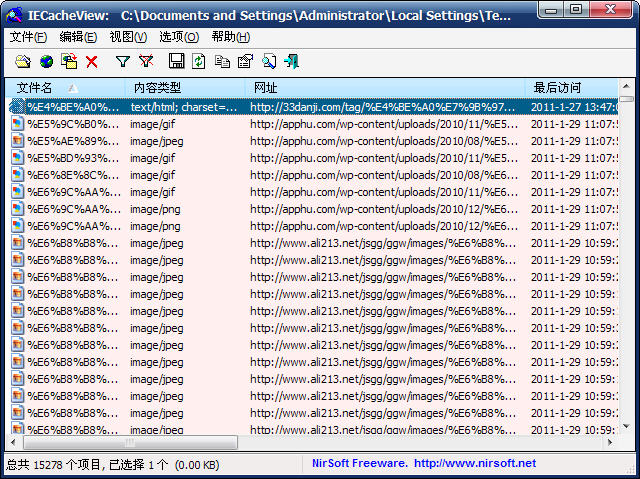Click the copy selected cache files icon
This screenshot has width=640, height=479.
69,61
